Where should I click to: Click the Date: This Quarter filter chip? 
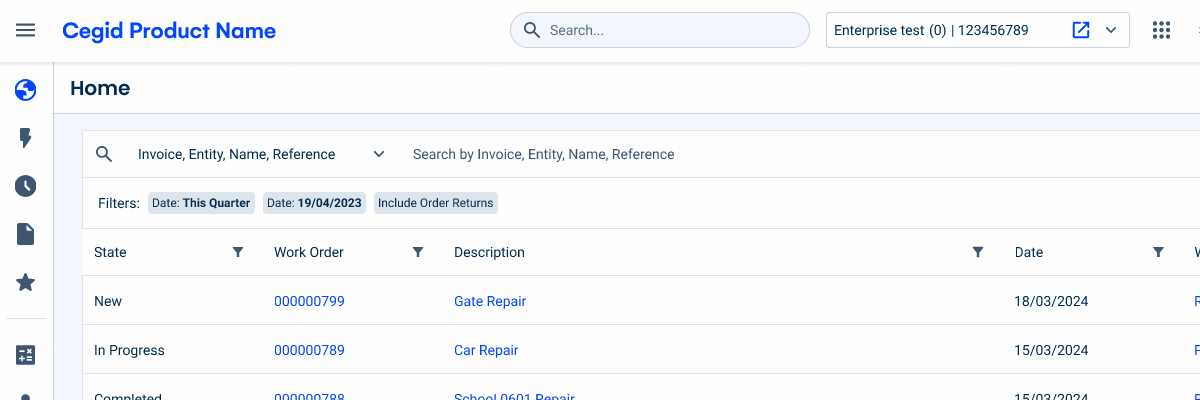click(200, 203)
